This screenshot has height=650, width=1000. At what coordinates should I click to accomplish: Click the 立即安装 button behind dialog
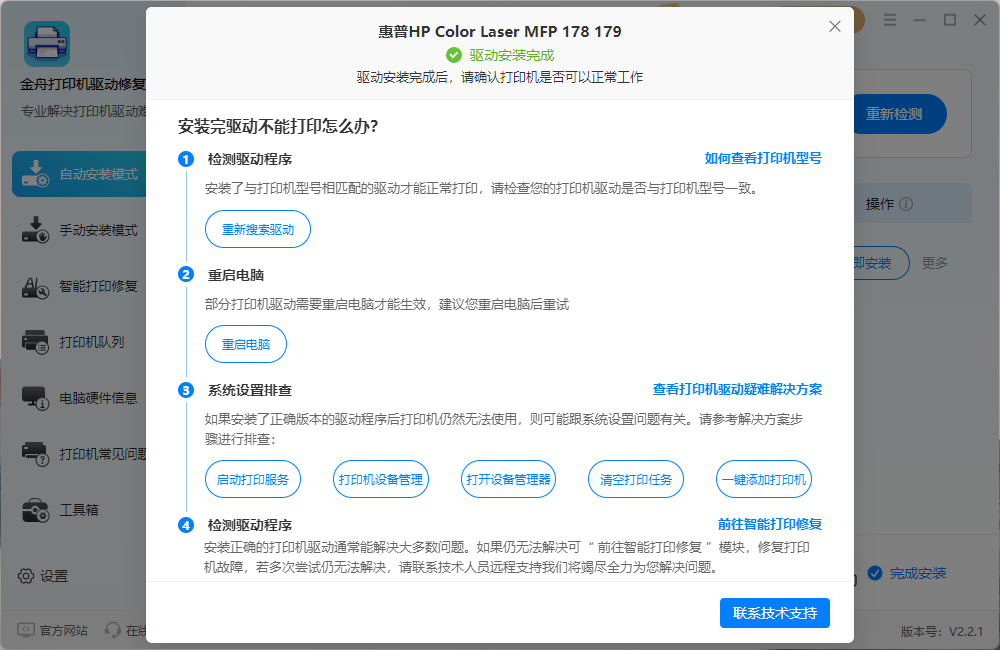(881, 263)
